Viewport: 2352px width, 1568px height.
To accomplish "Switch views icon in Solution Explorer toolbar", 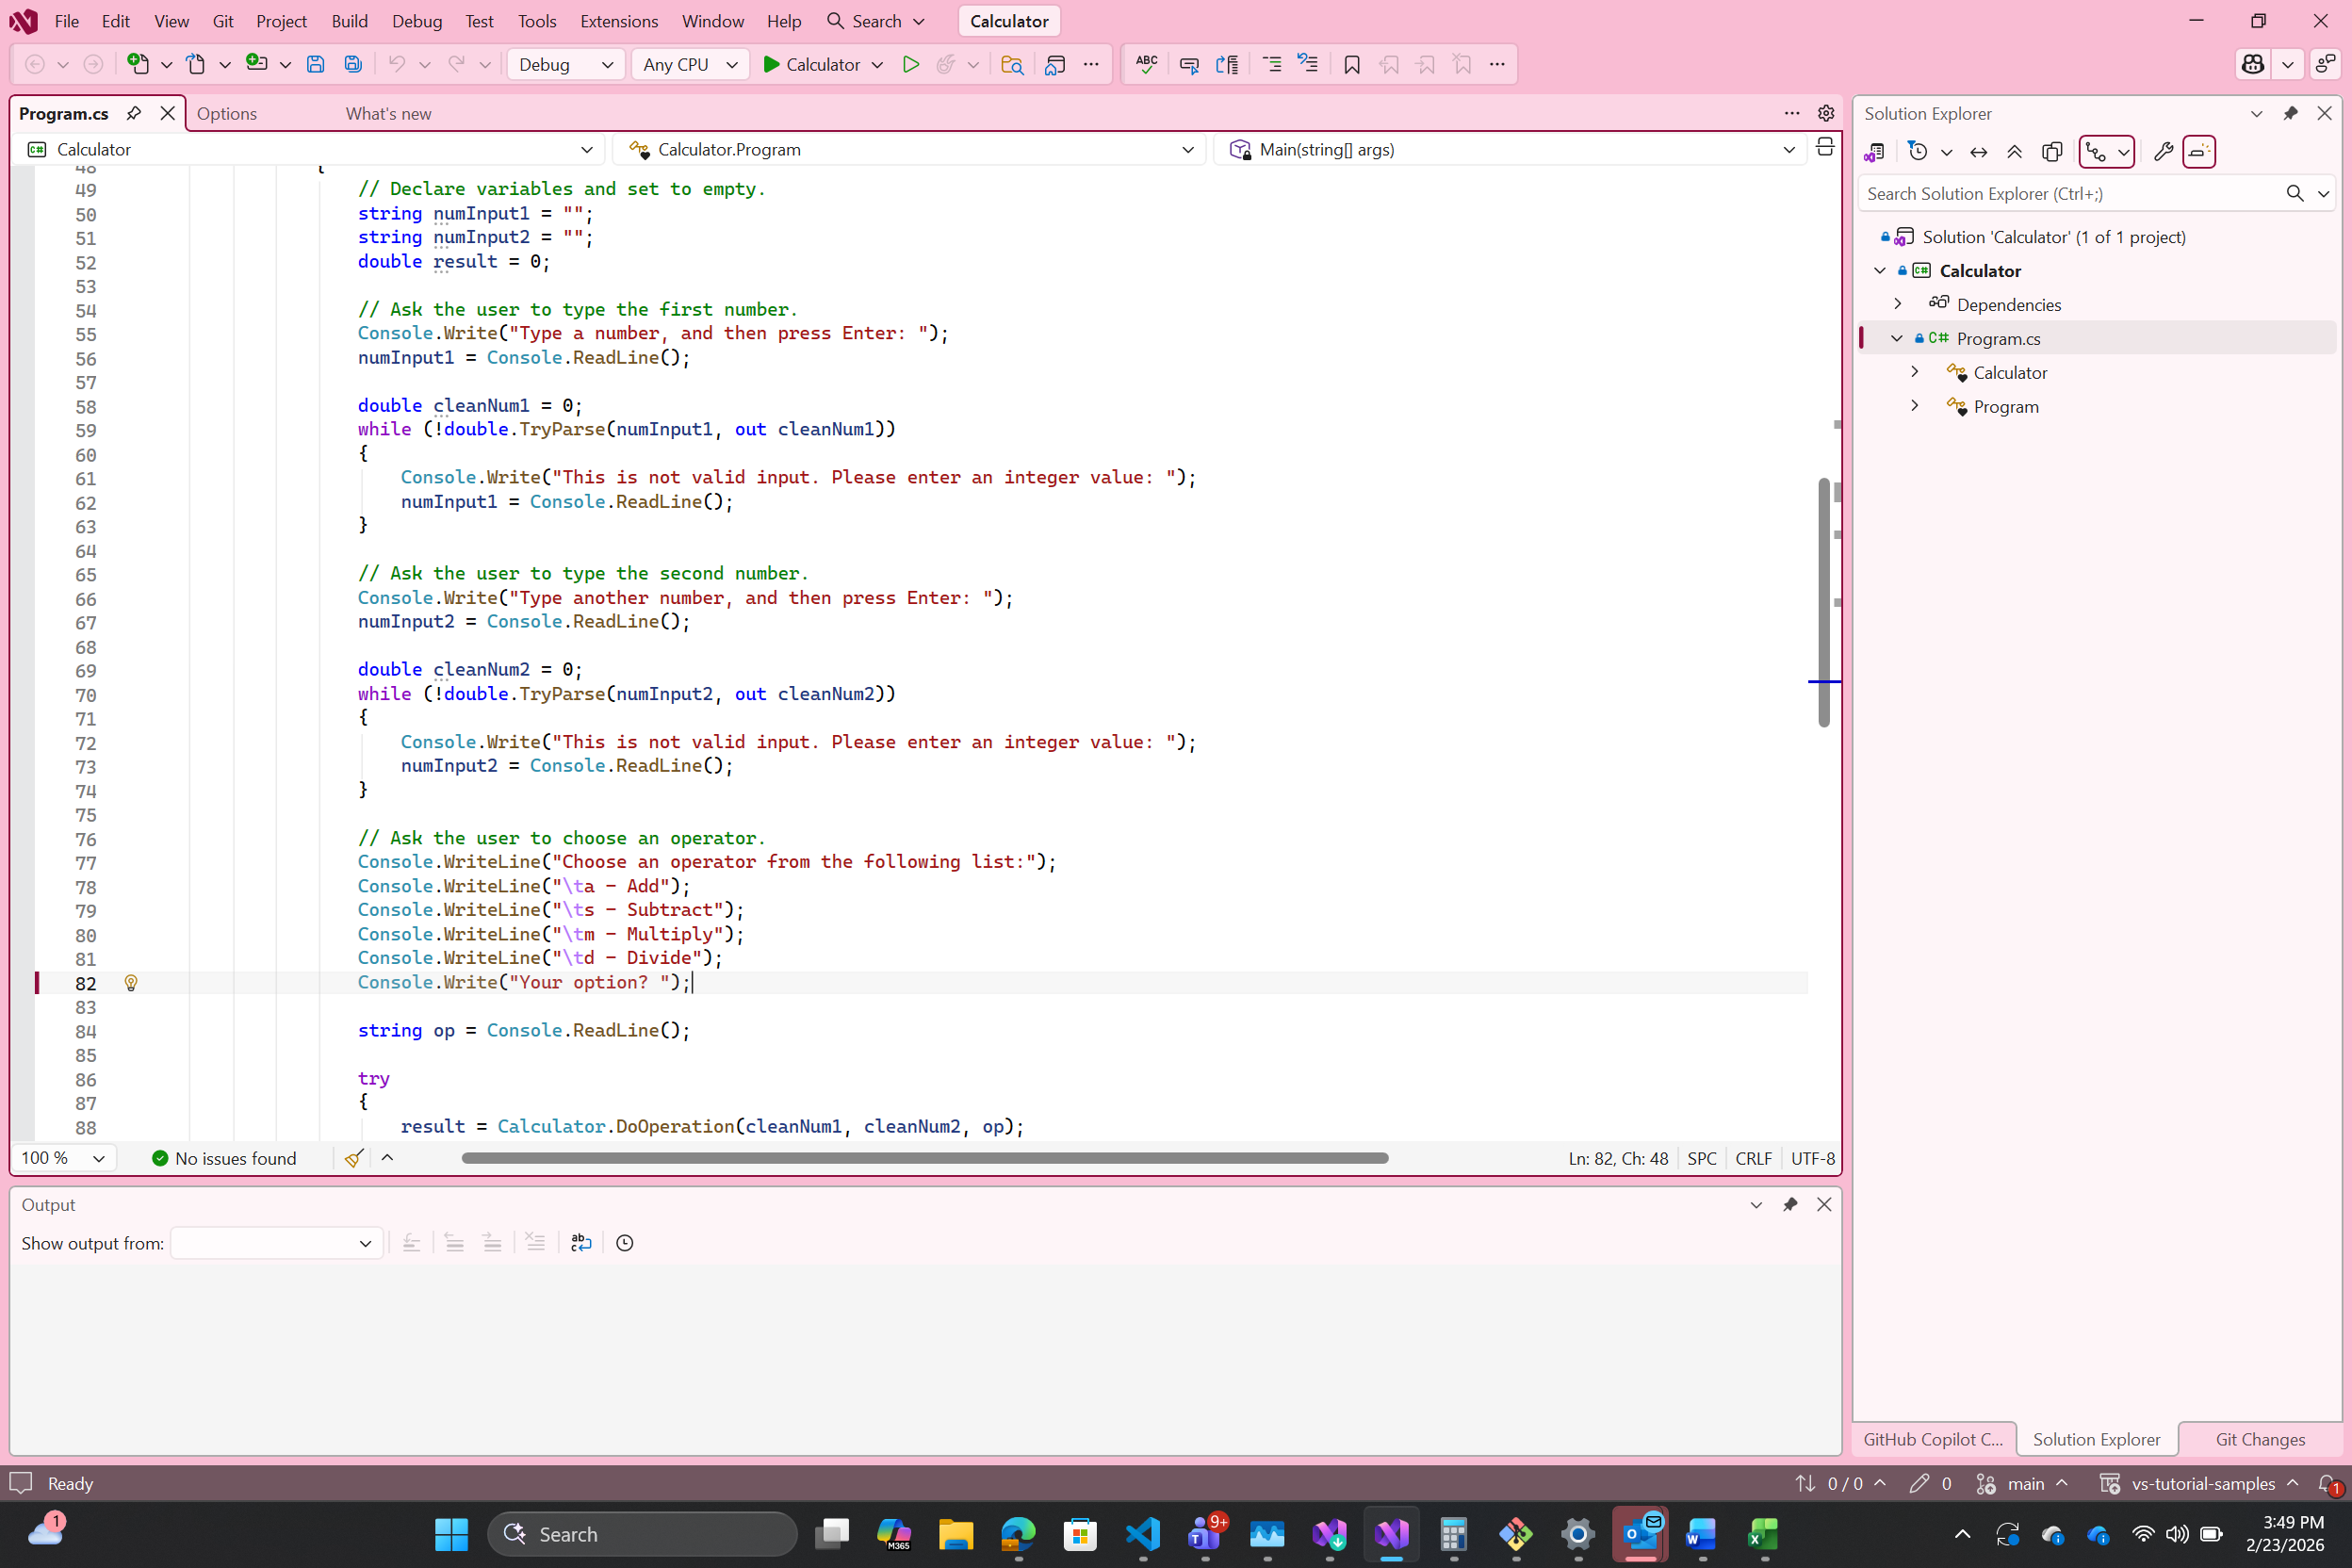I will click(x=1874, y=152).
